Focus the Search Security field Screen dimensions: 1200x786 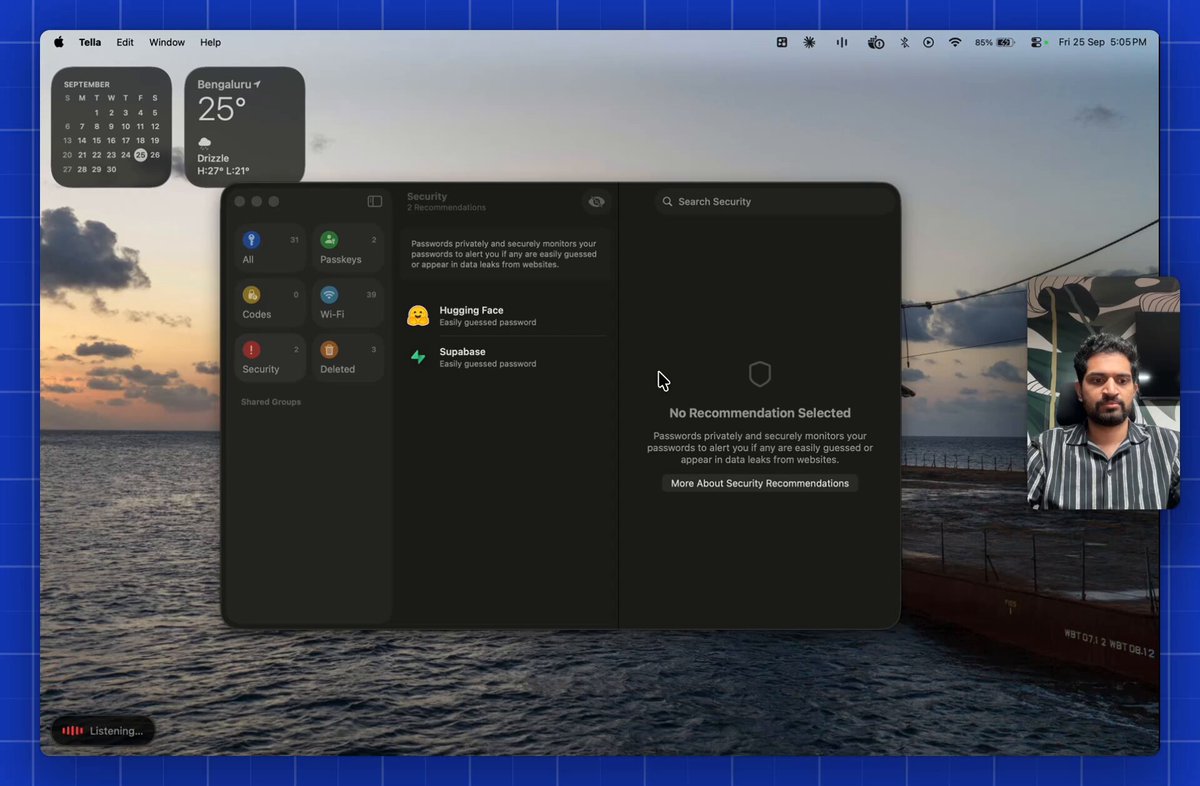pos(775,201)
